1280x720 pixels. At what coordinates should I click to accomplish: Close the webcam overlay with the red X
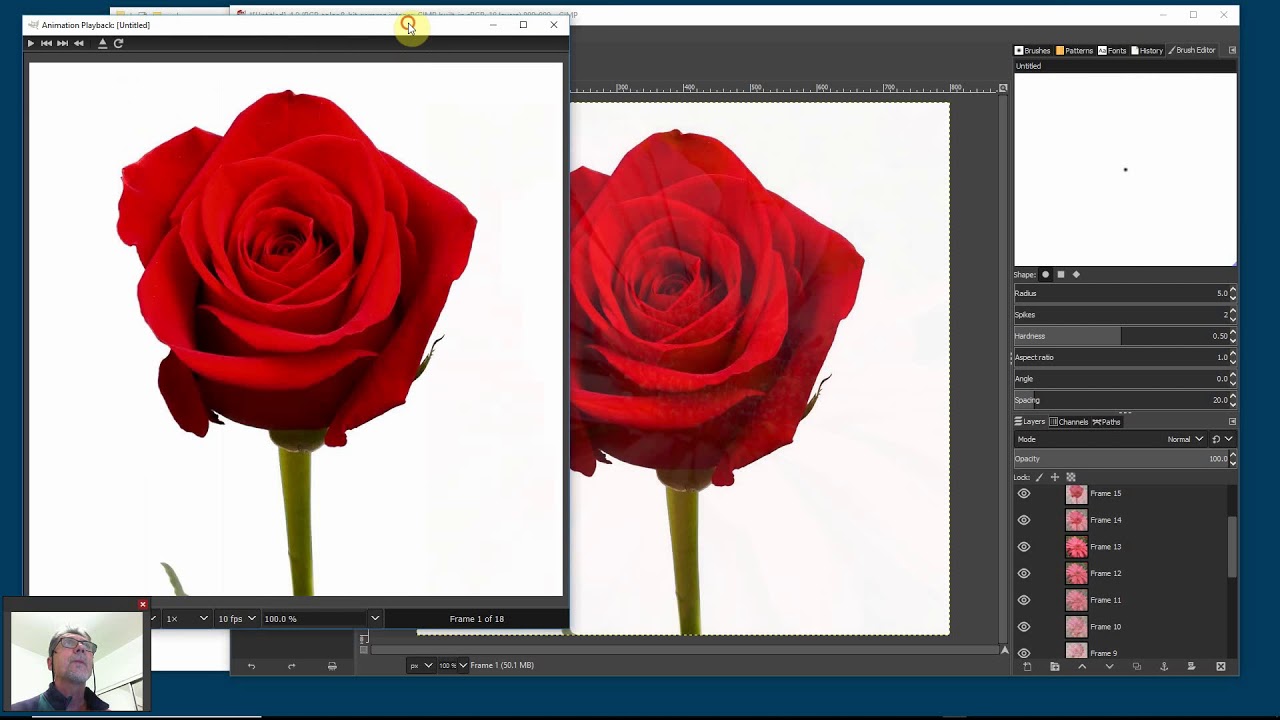pyautogui.click(x=143, y=604)
